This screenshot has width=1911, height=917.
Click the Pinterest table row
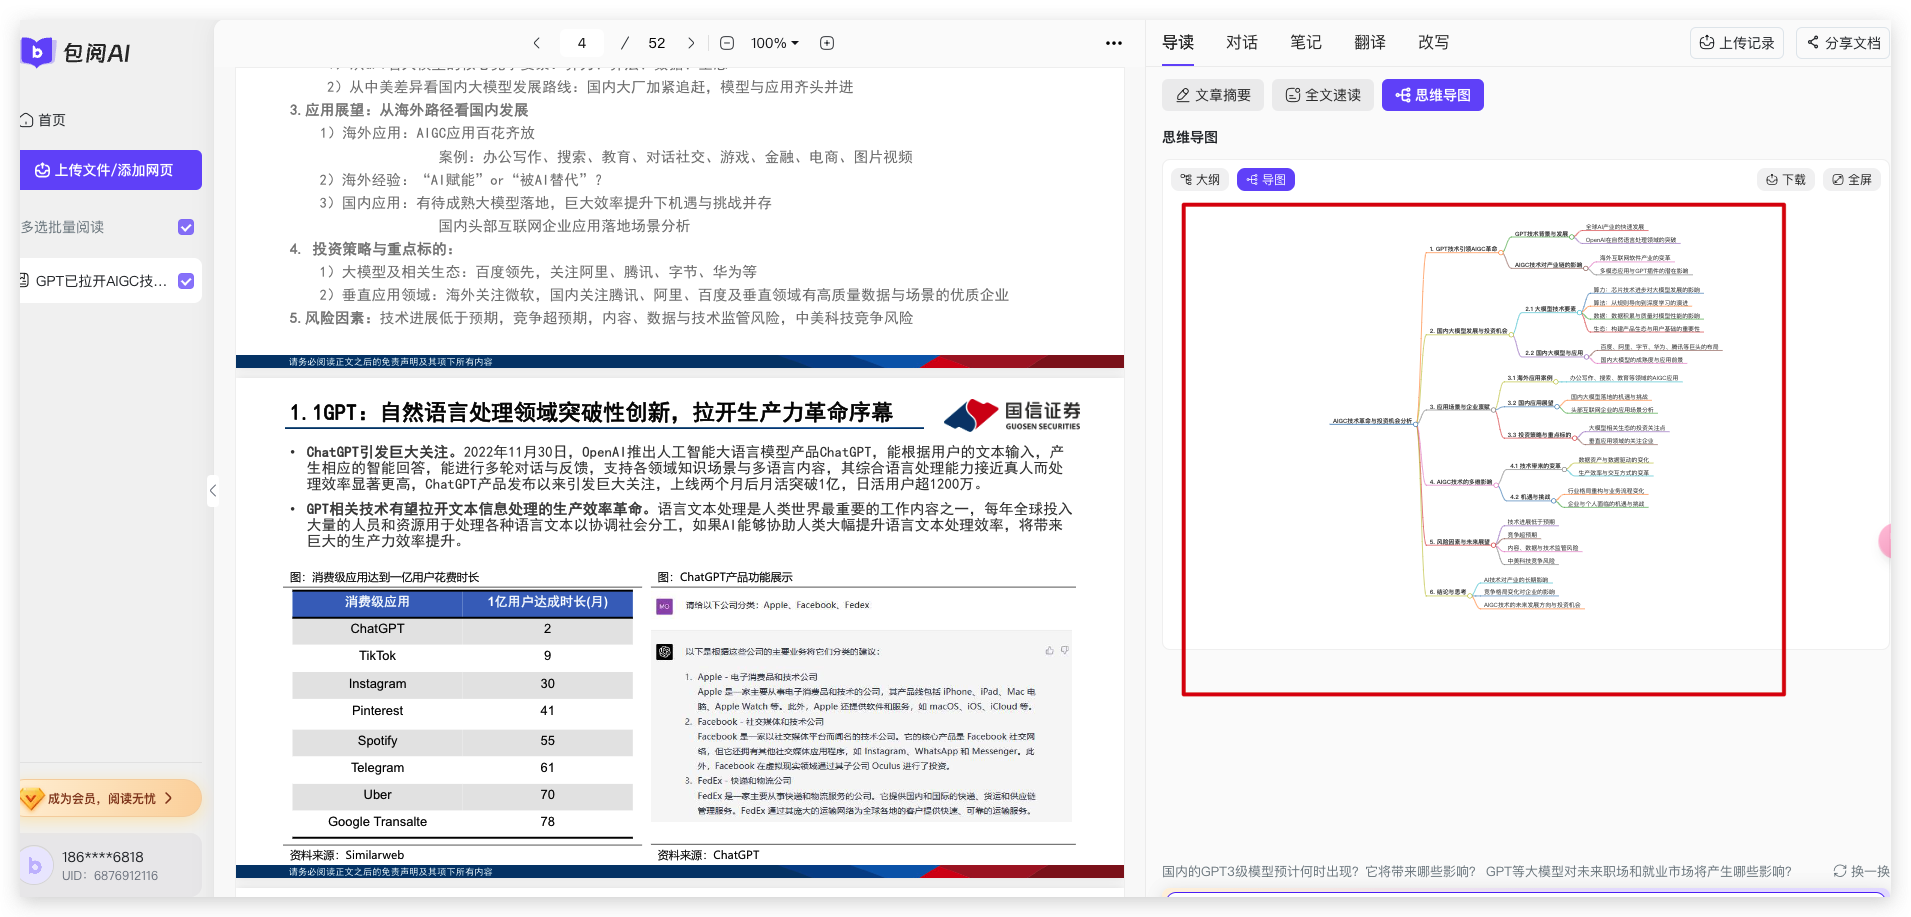[x=462, y=711]
